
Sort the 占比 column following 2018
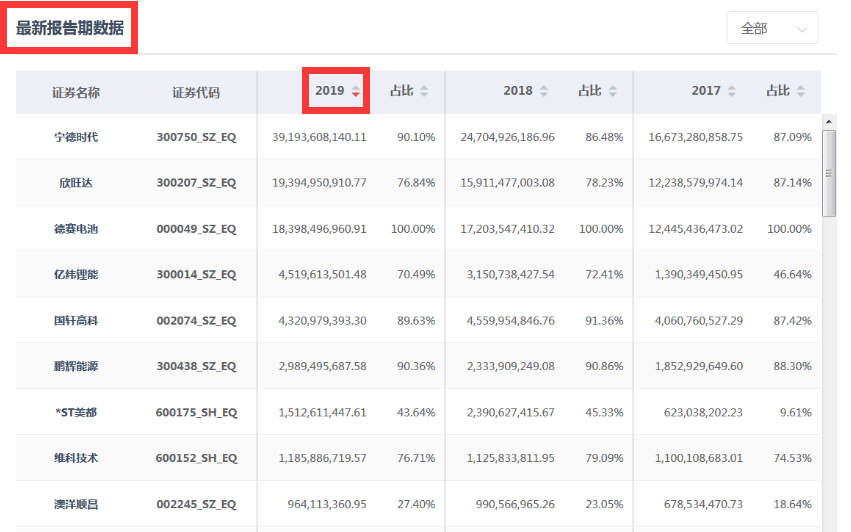[x=612, y=91]
